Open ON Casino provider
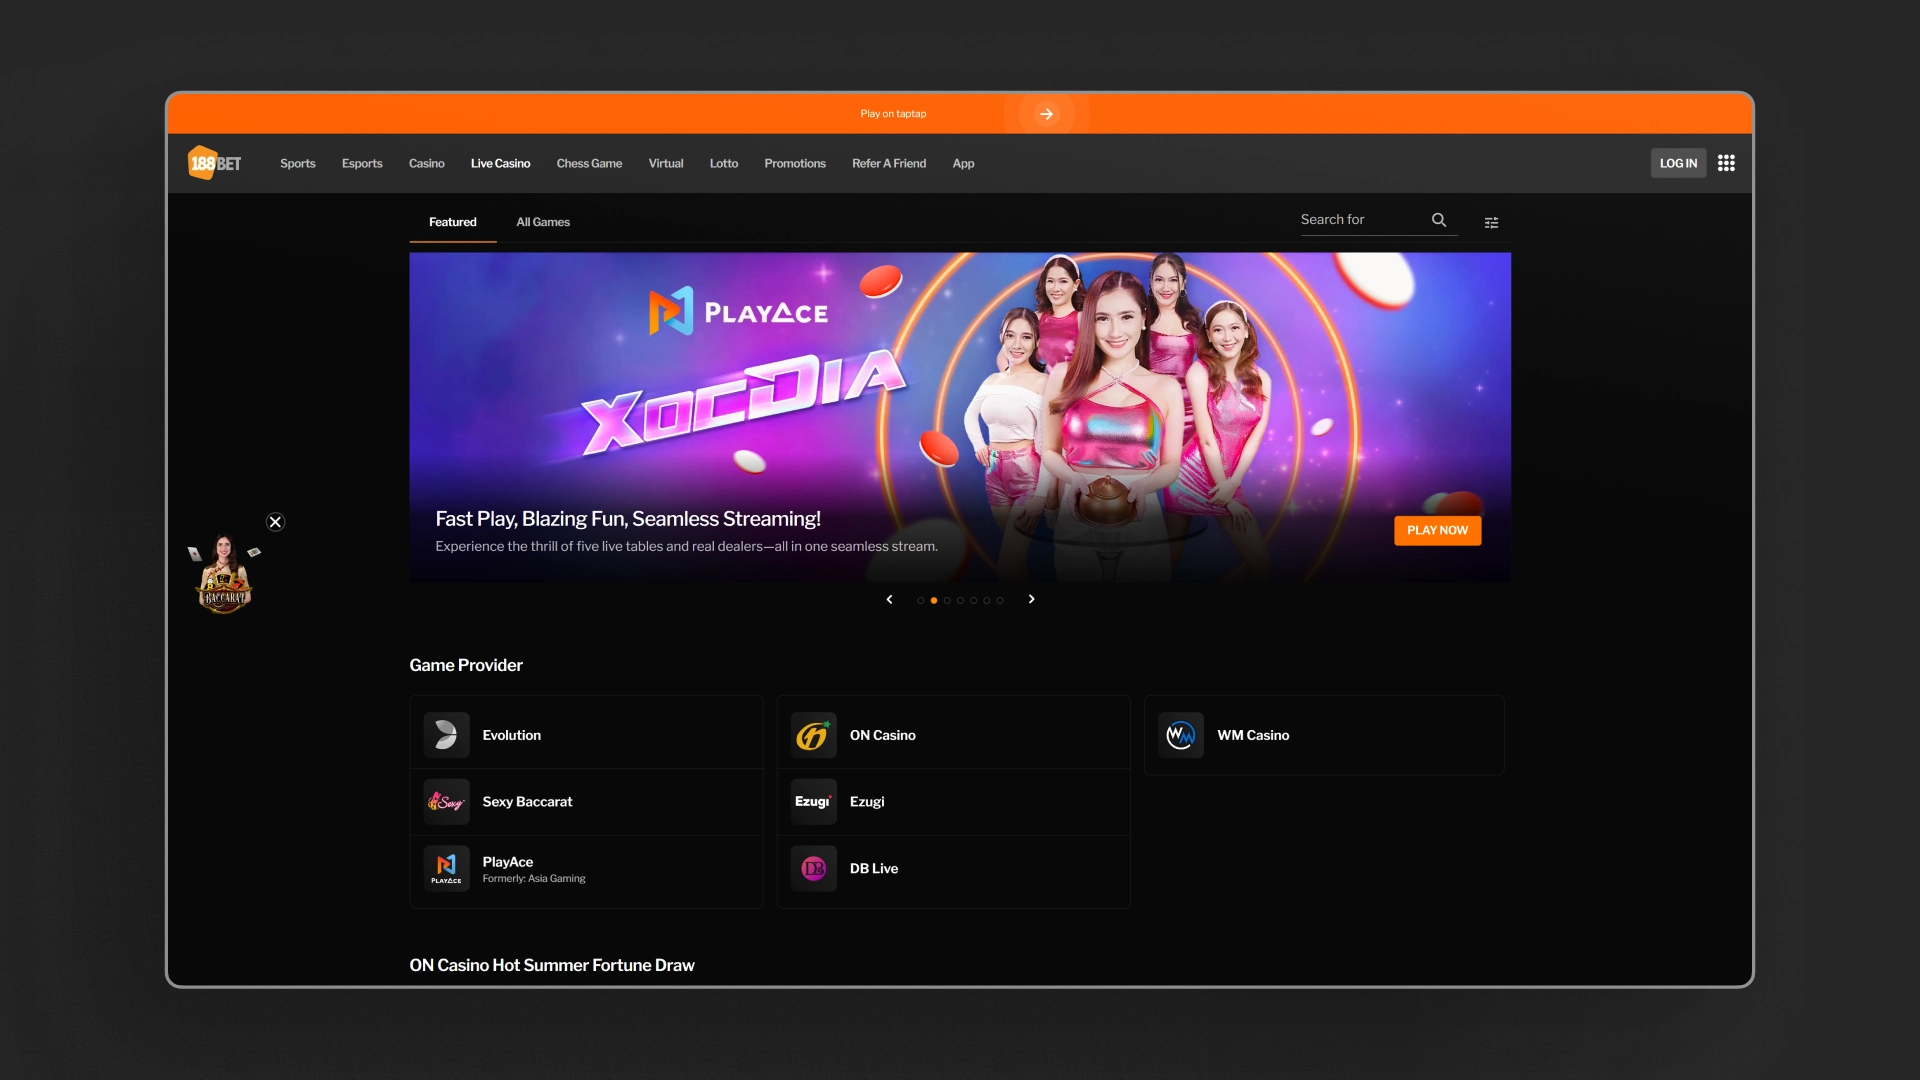Screen dimensions: 1920x1080 point(953,735)
